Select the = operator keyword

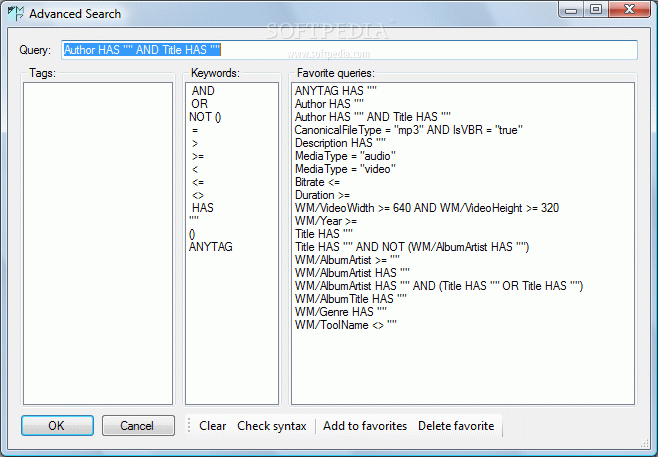[195, 131]
